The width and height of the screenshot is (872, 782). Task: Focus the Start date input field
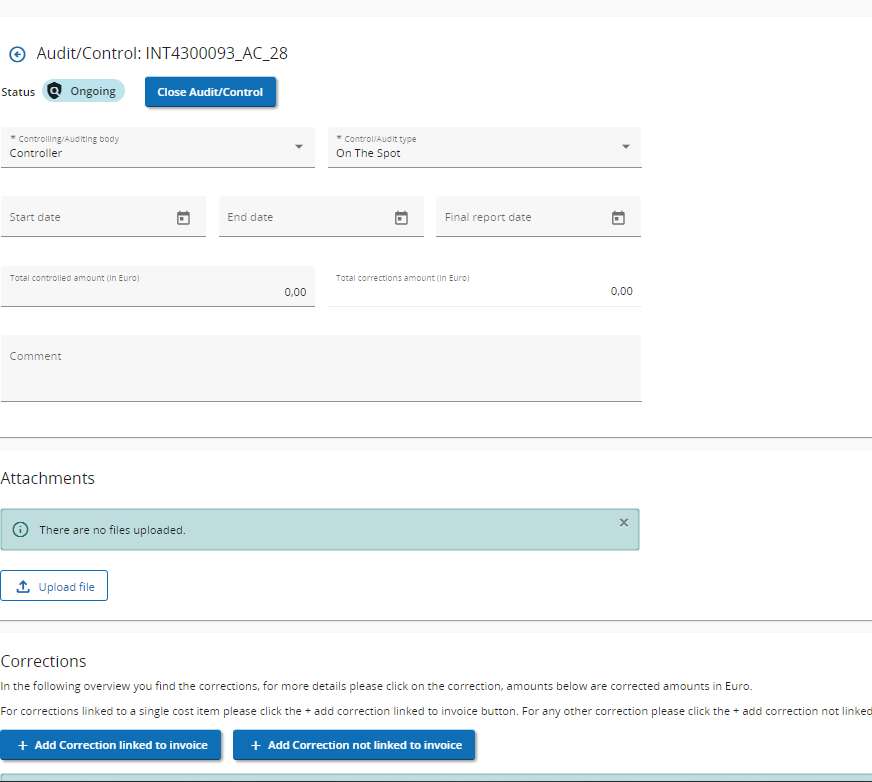pyautogui.click(x=85, y=217)
